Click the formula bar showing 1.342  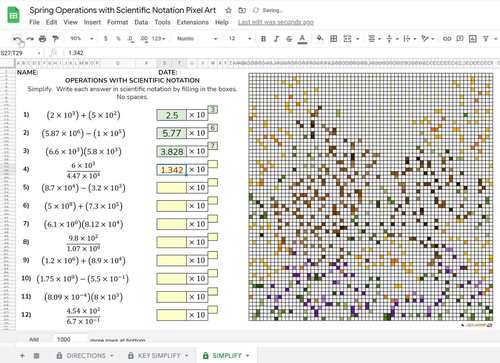pyautogui.click(x=76, y=53)
